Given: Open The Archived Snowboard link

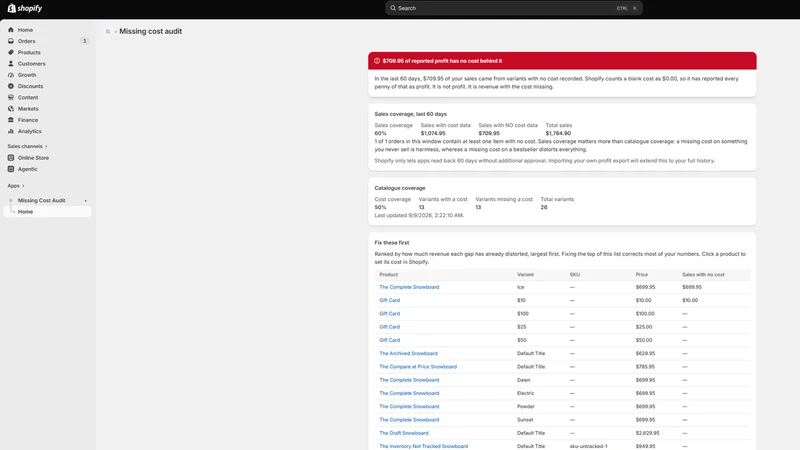Looking at the screenshot, I should tap(408, 354).
